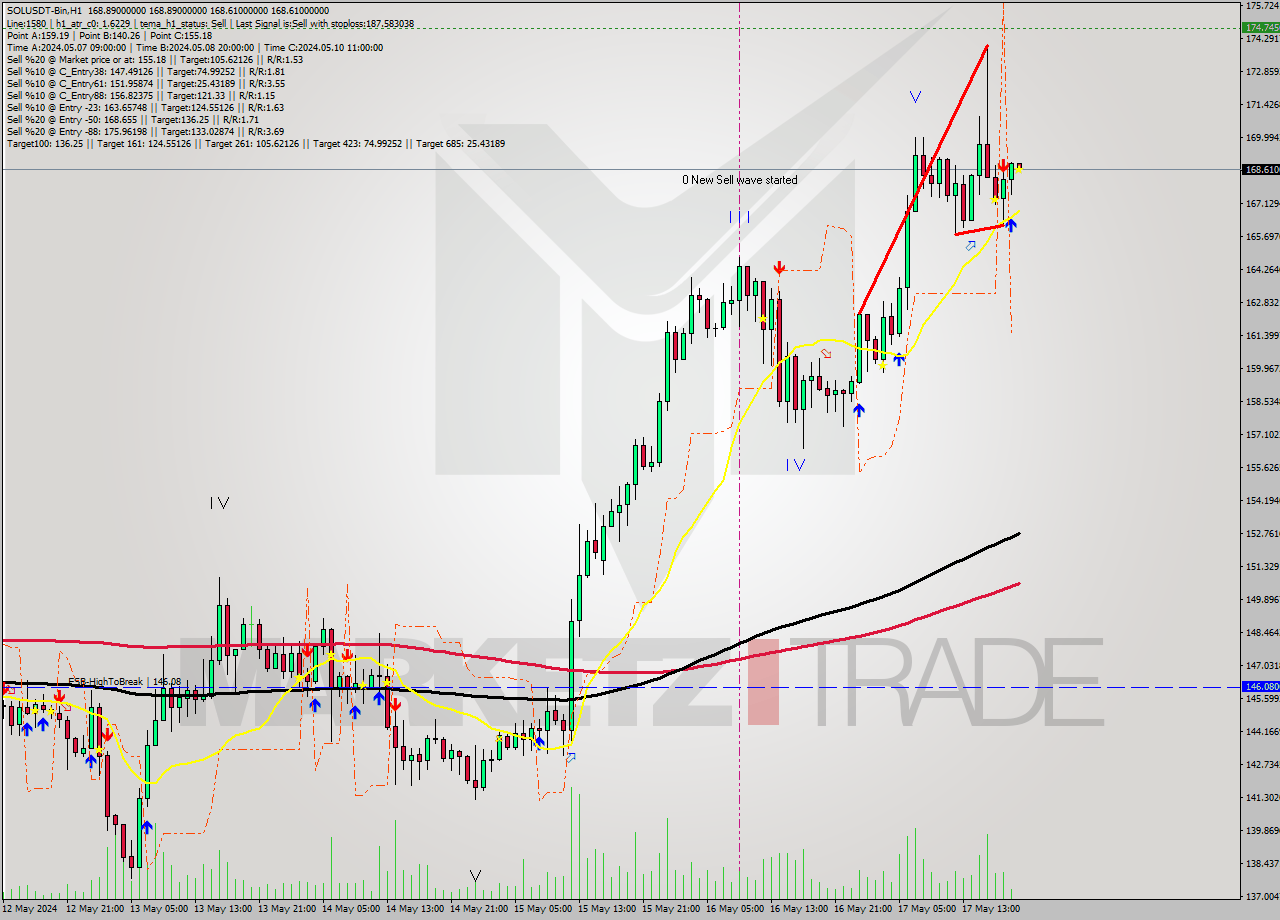Click the green 174.745 price tag
This screenshot has width=1280, height=920.
click(x=1261, y=27)
